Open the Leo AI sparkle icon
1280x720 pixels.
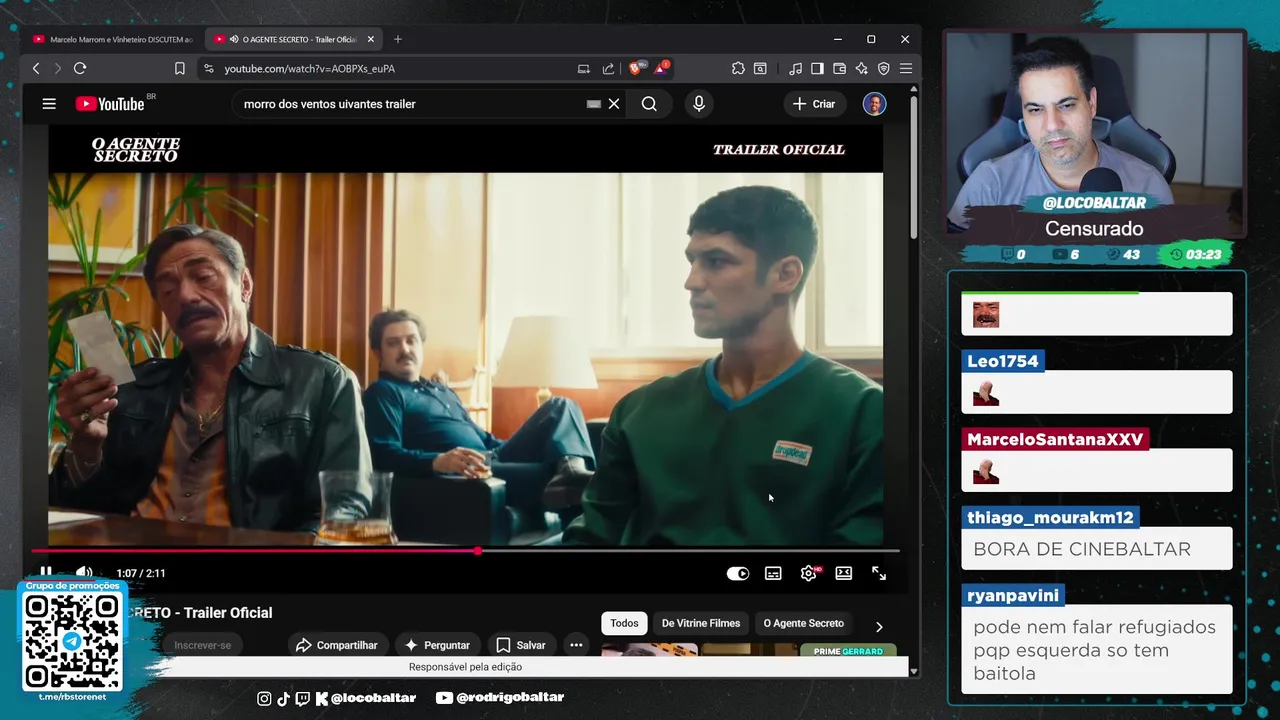861,68
